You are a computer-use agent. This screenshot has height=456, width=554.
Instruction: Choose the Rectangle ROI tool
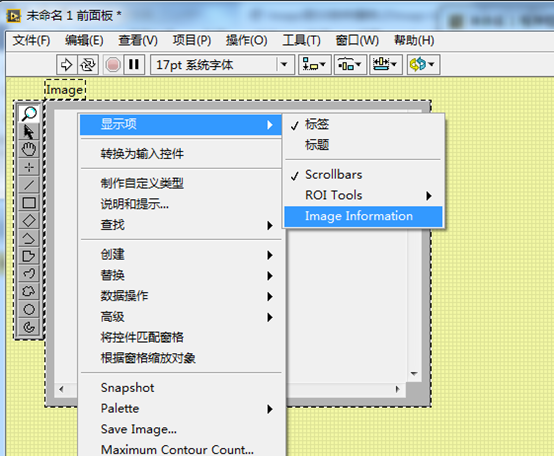[x=29, y=203]
